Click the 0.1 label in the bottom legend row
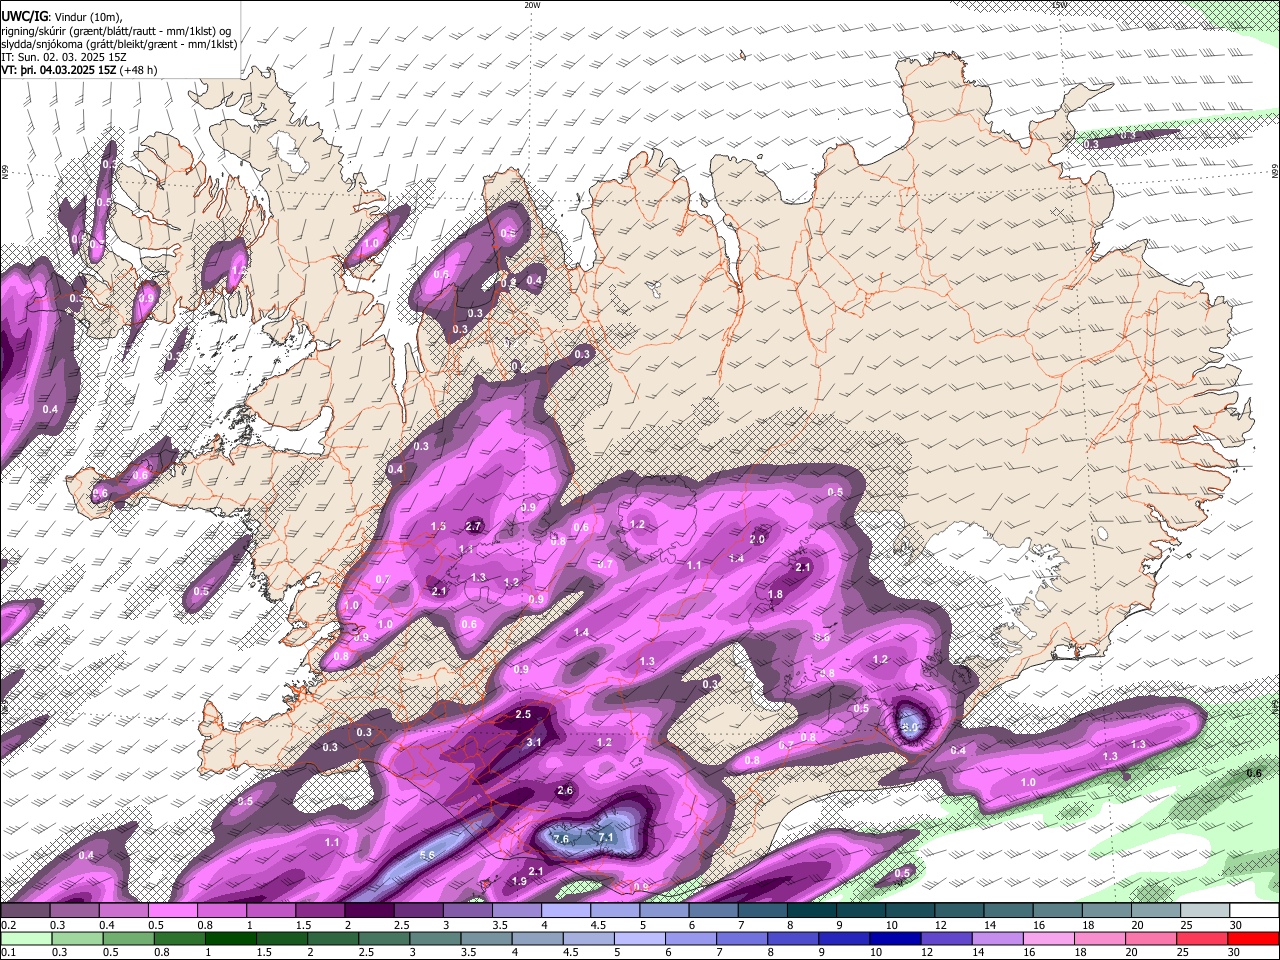 (7, 952)
